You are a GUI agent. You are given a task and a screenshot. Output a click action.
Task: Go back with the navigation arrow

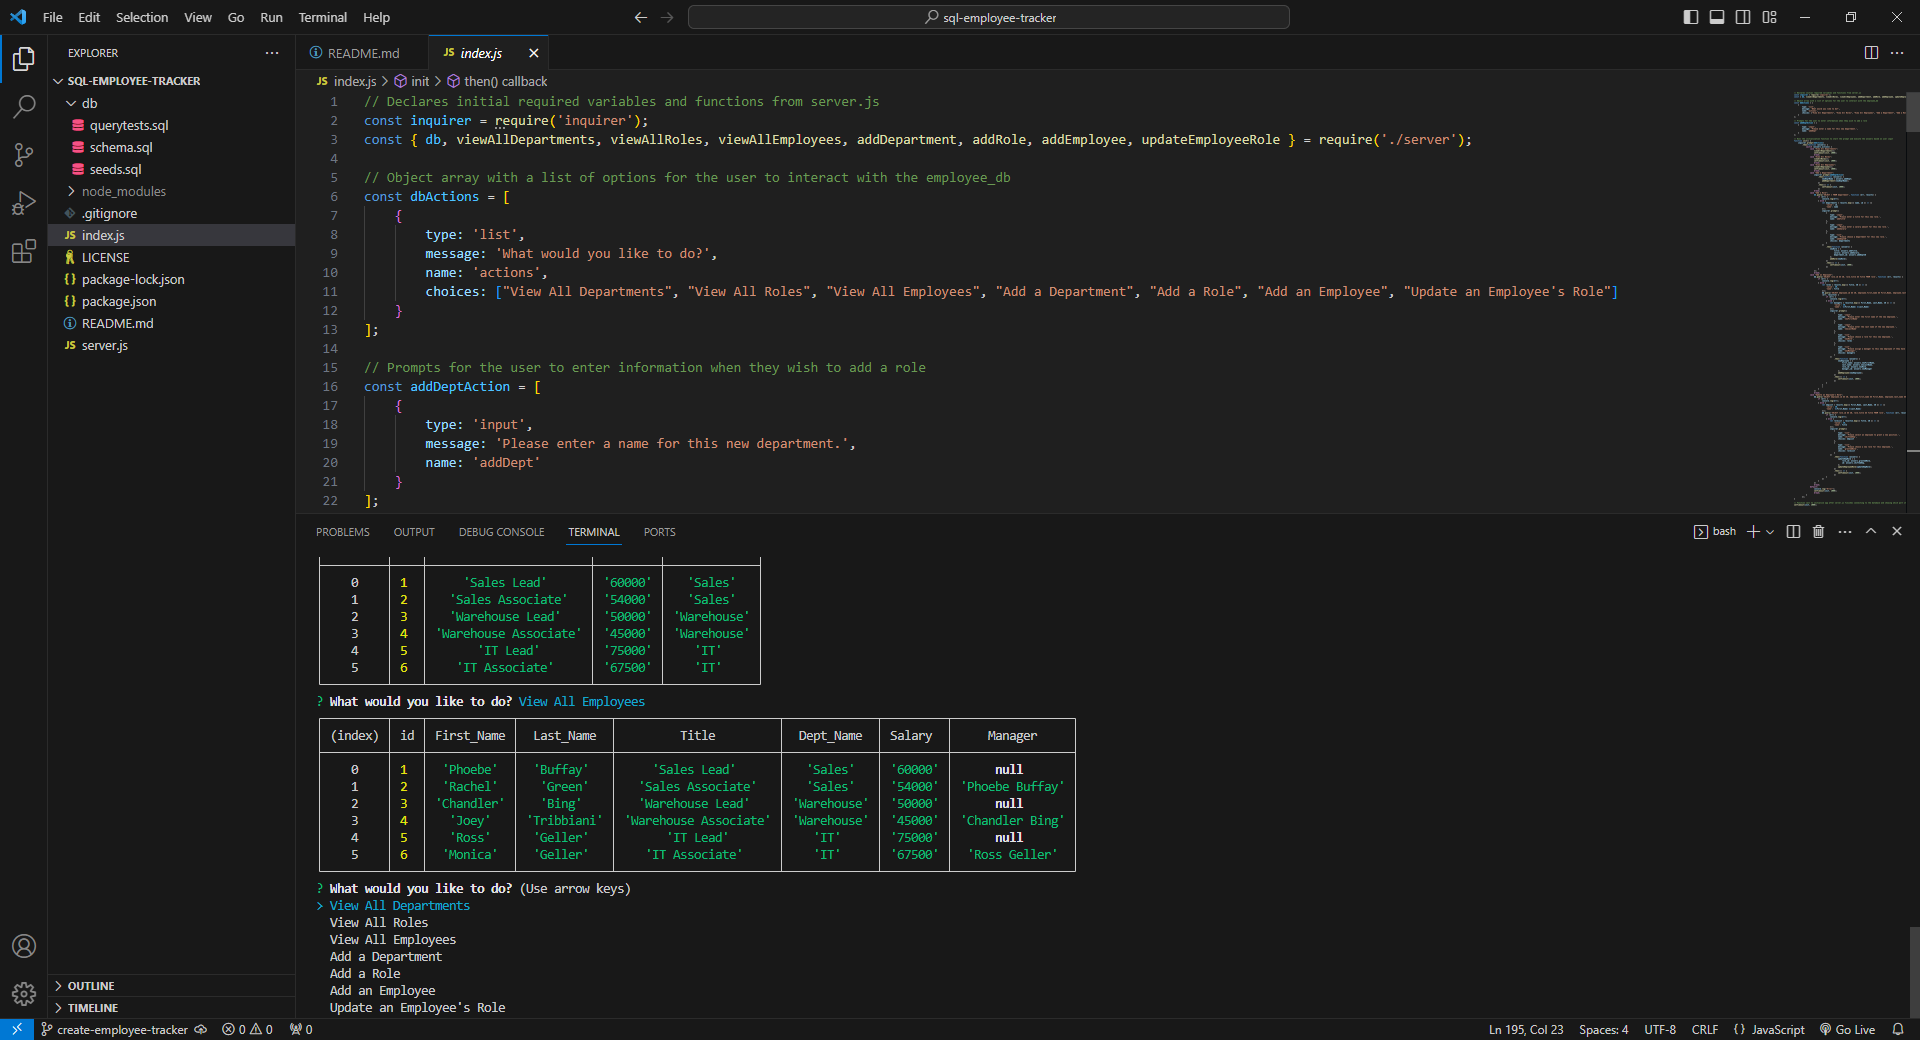coord(641,17)
